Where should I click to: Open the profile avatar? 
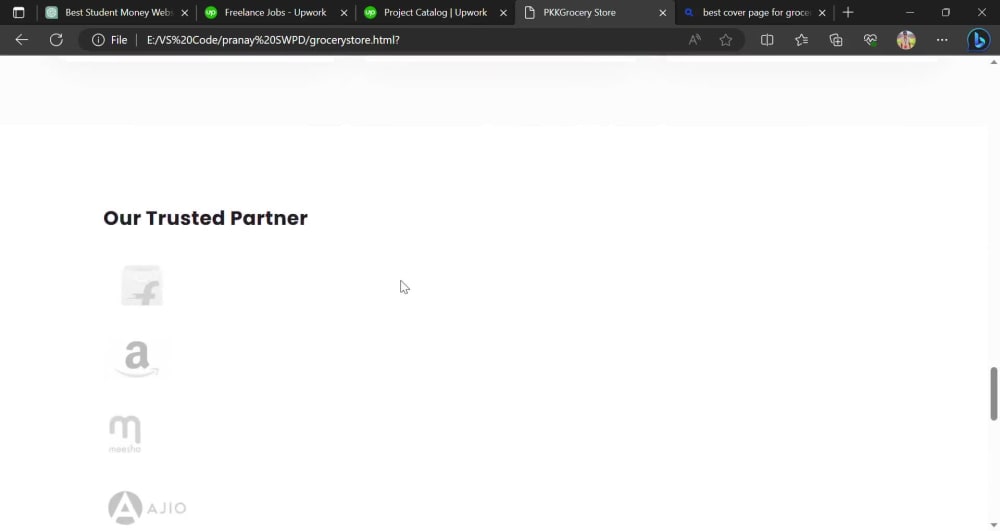(906, 40)
